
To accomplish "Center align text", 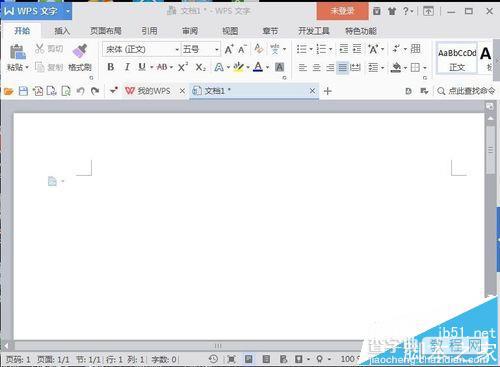I will point(316,68).
